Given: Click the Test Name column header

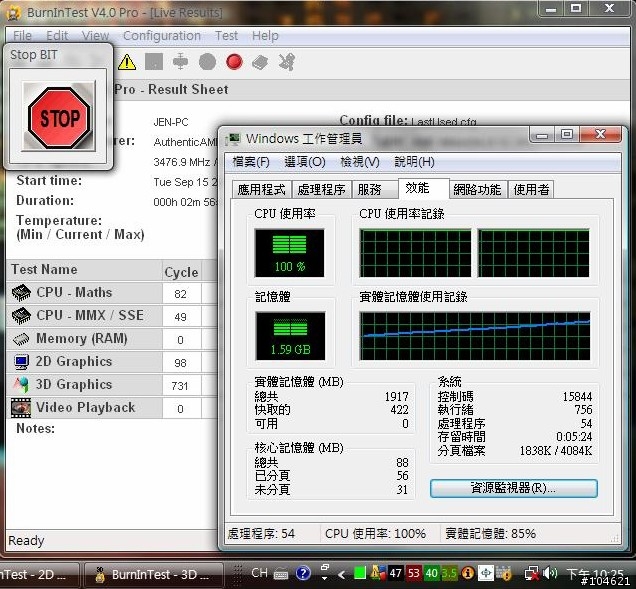Looking at the screenshot, I should (x=84, y=270).
